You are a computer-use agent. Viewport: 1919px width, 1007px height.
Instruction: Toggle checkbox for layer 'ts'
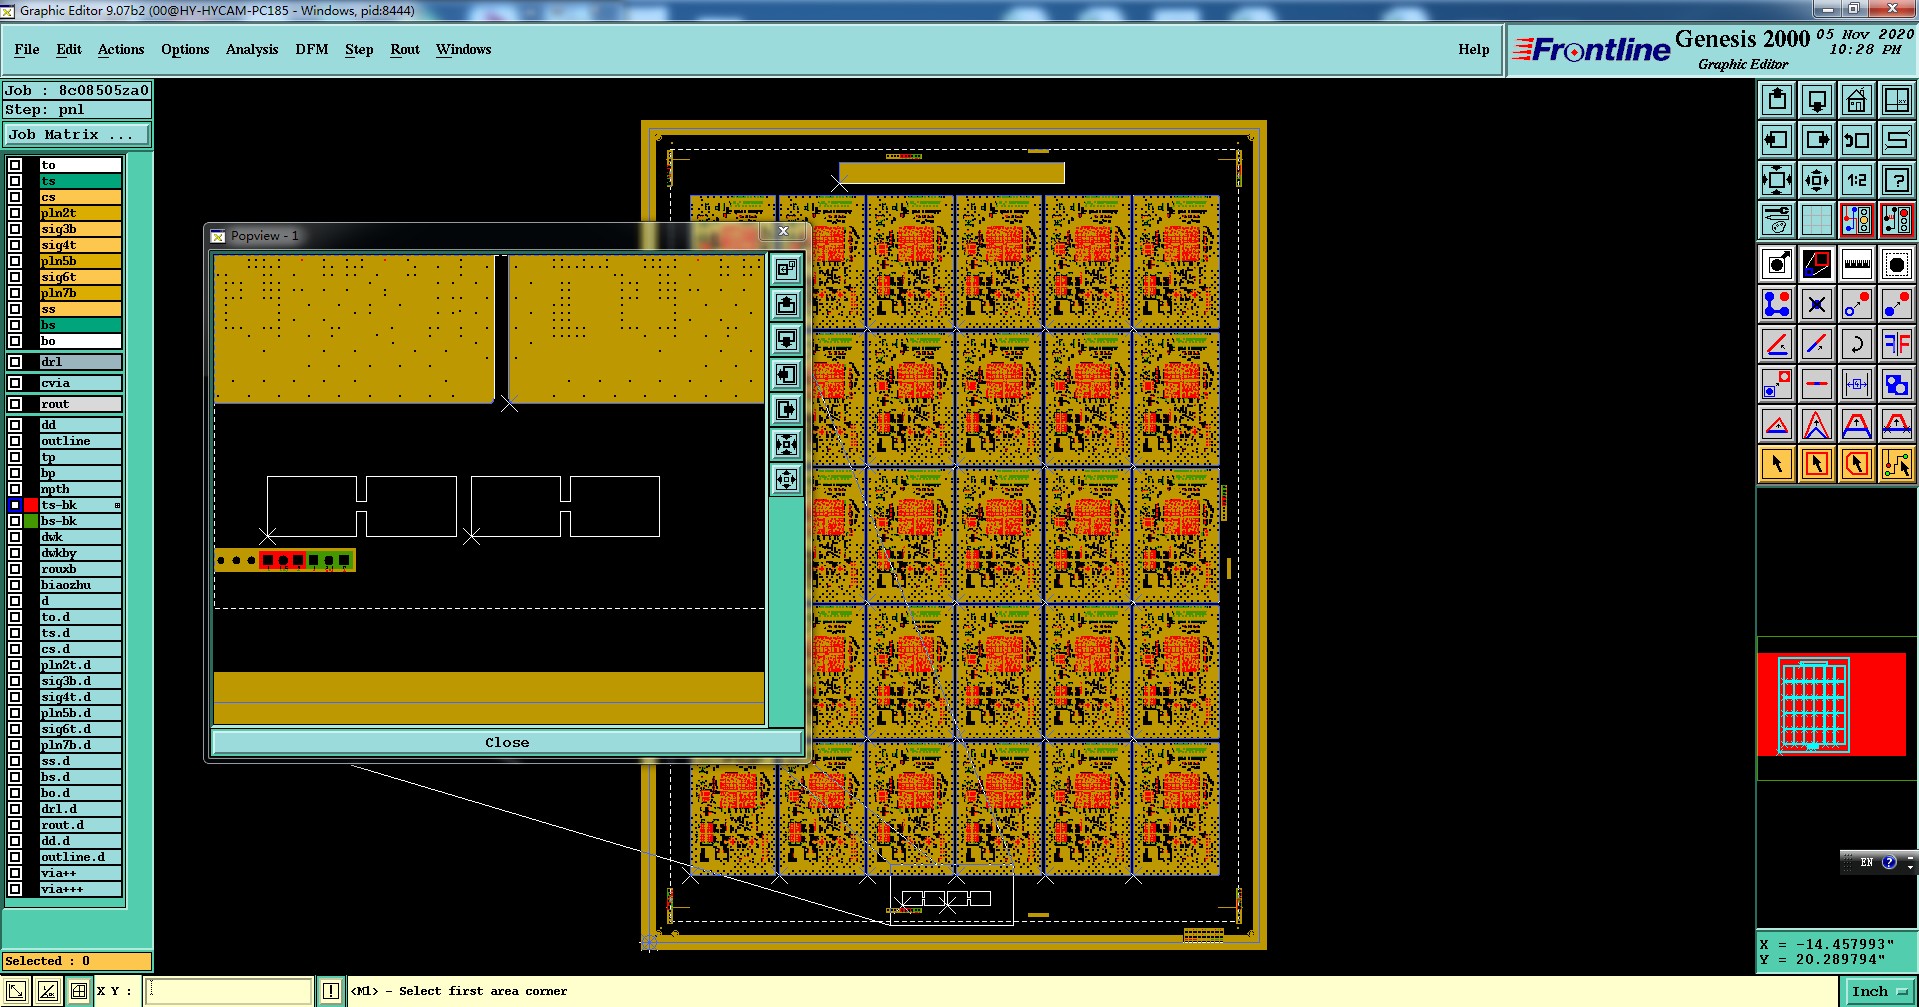click(x=15, y=181)
